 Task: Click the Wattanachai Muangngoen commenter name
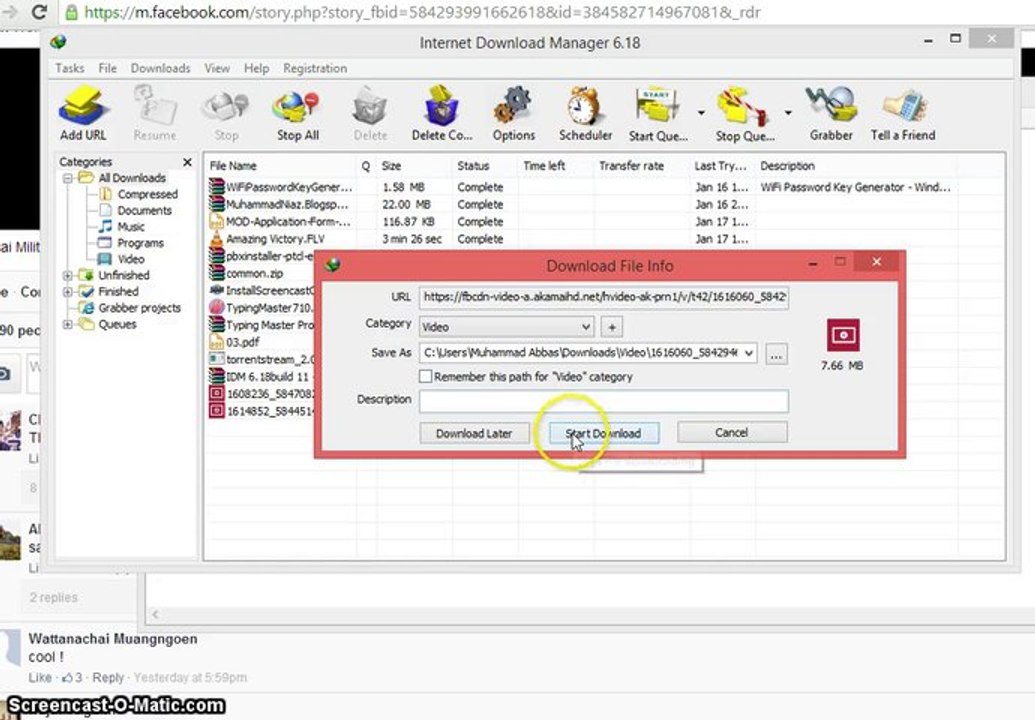point(113,639)
